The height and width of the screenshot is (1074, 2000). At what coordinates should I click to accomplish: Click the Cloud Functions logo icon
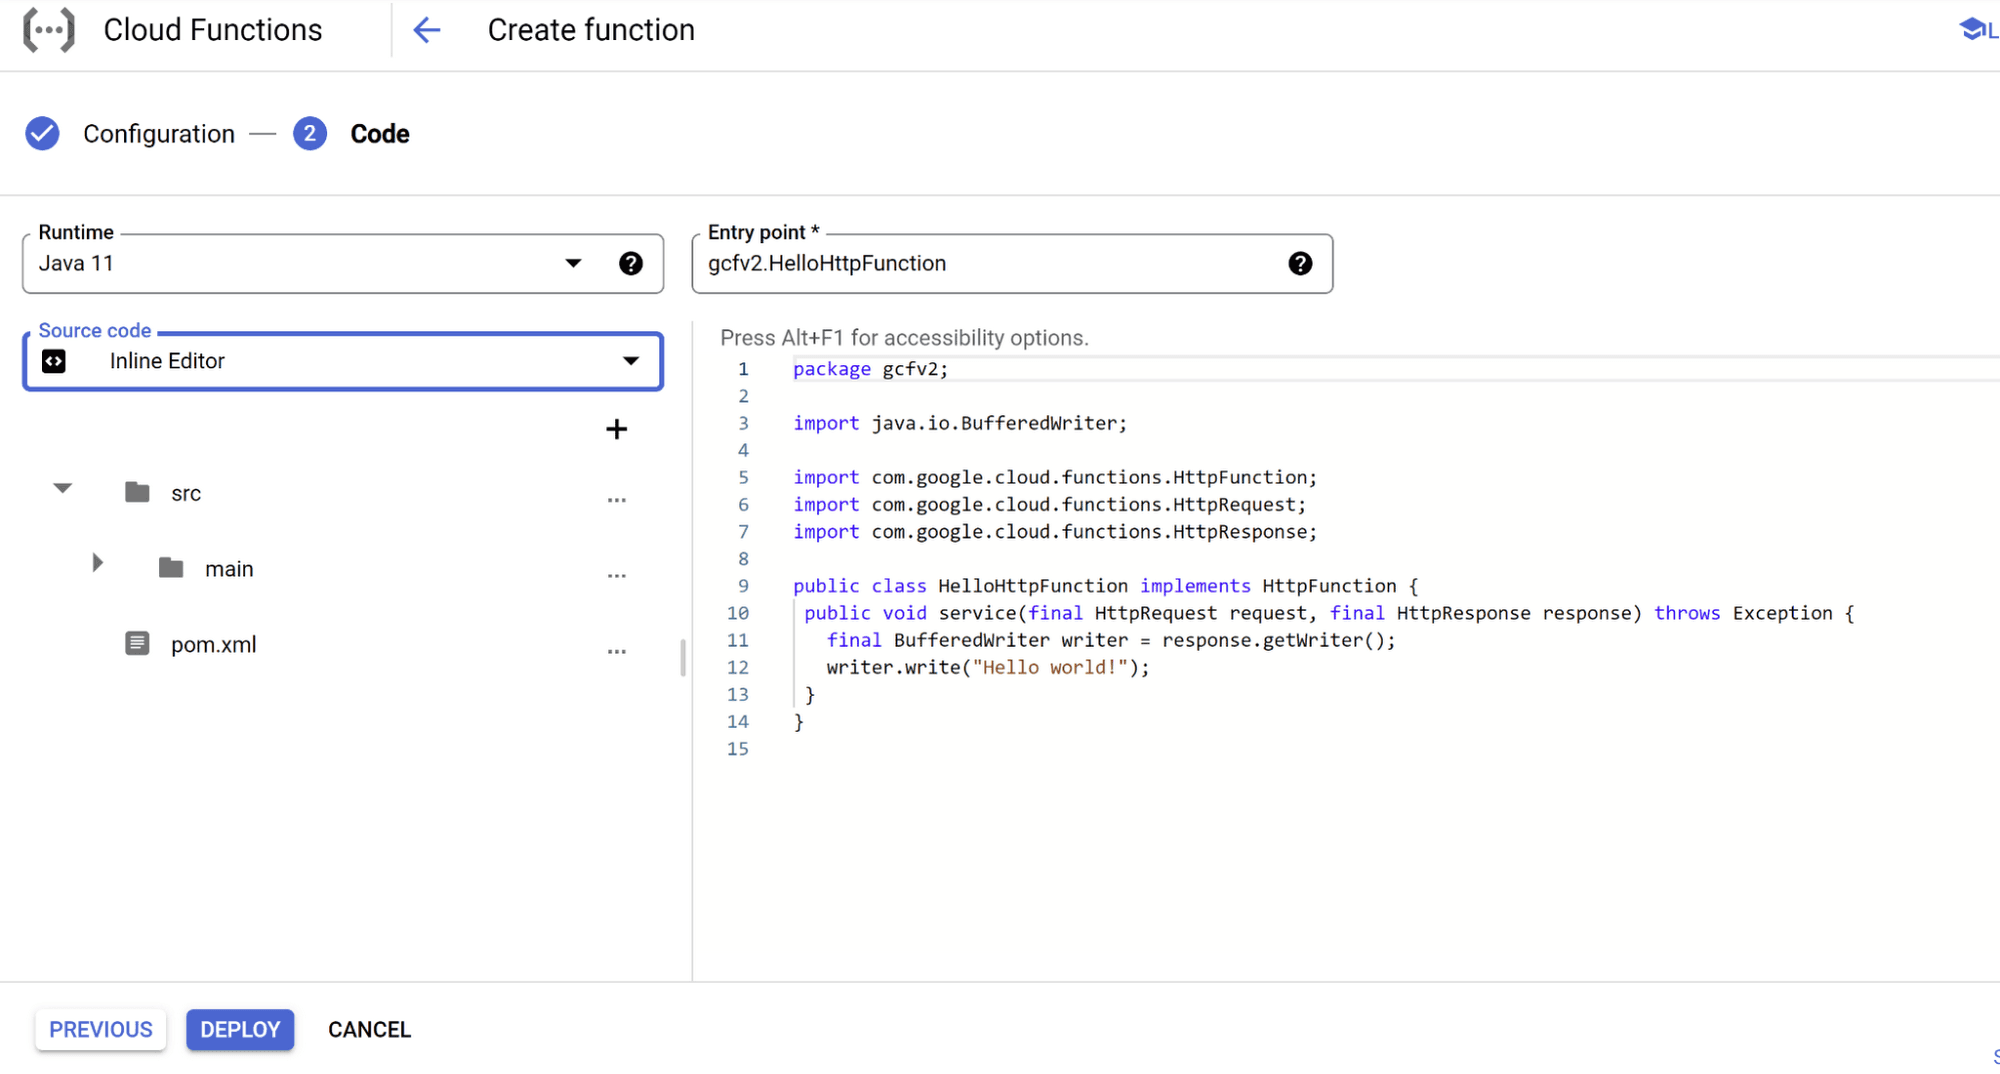[x=49, y=29]
